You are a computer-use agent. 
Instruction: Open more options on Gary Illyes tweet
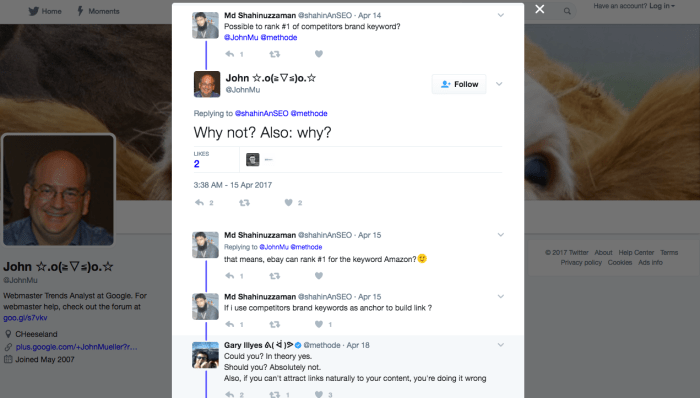501,345
